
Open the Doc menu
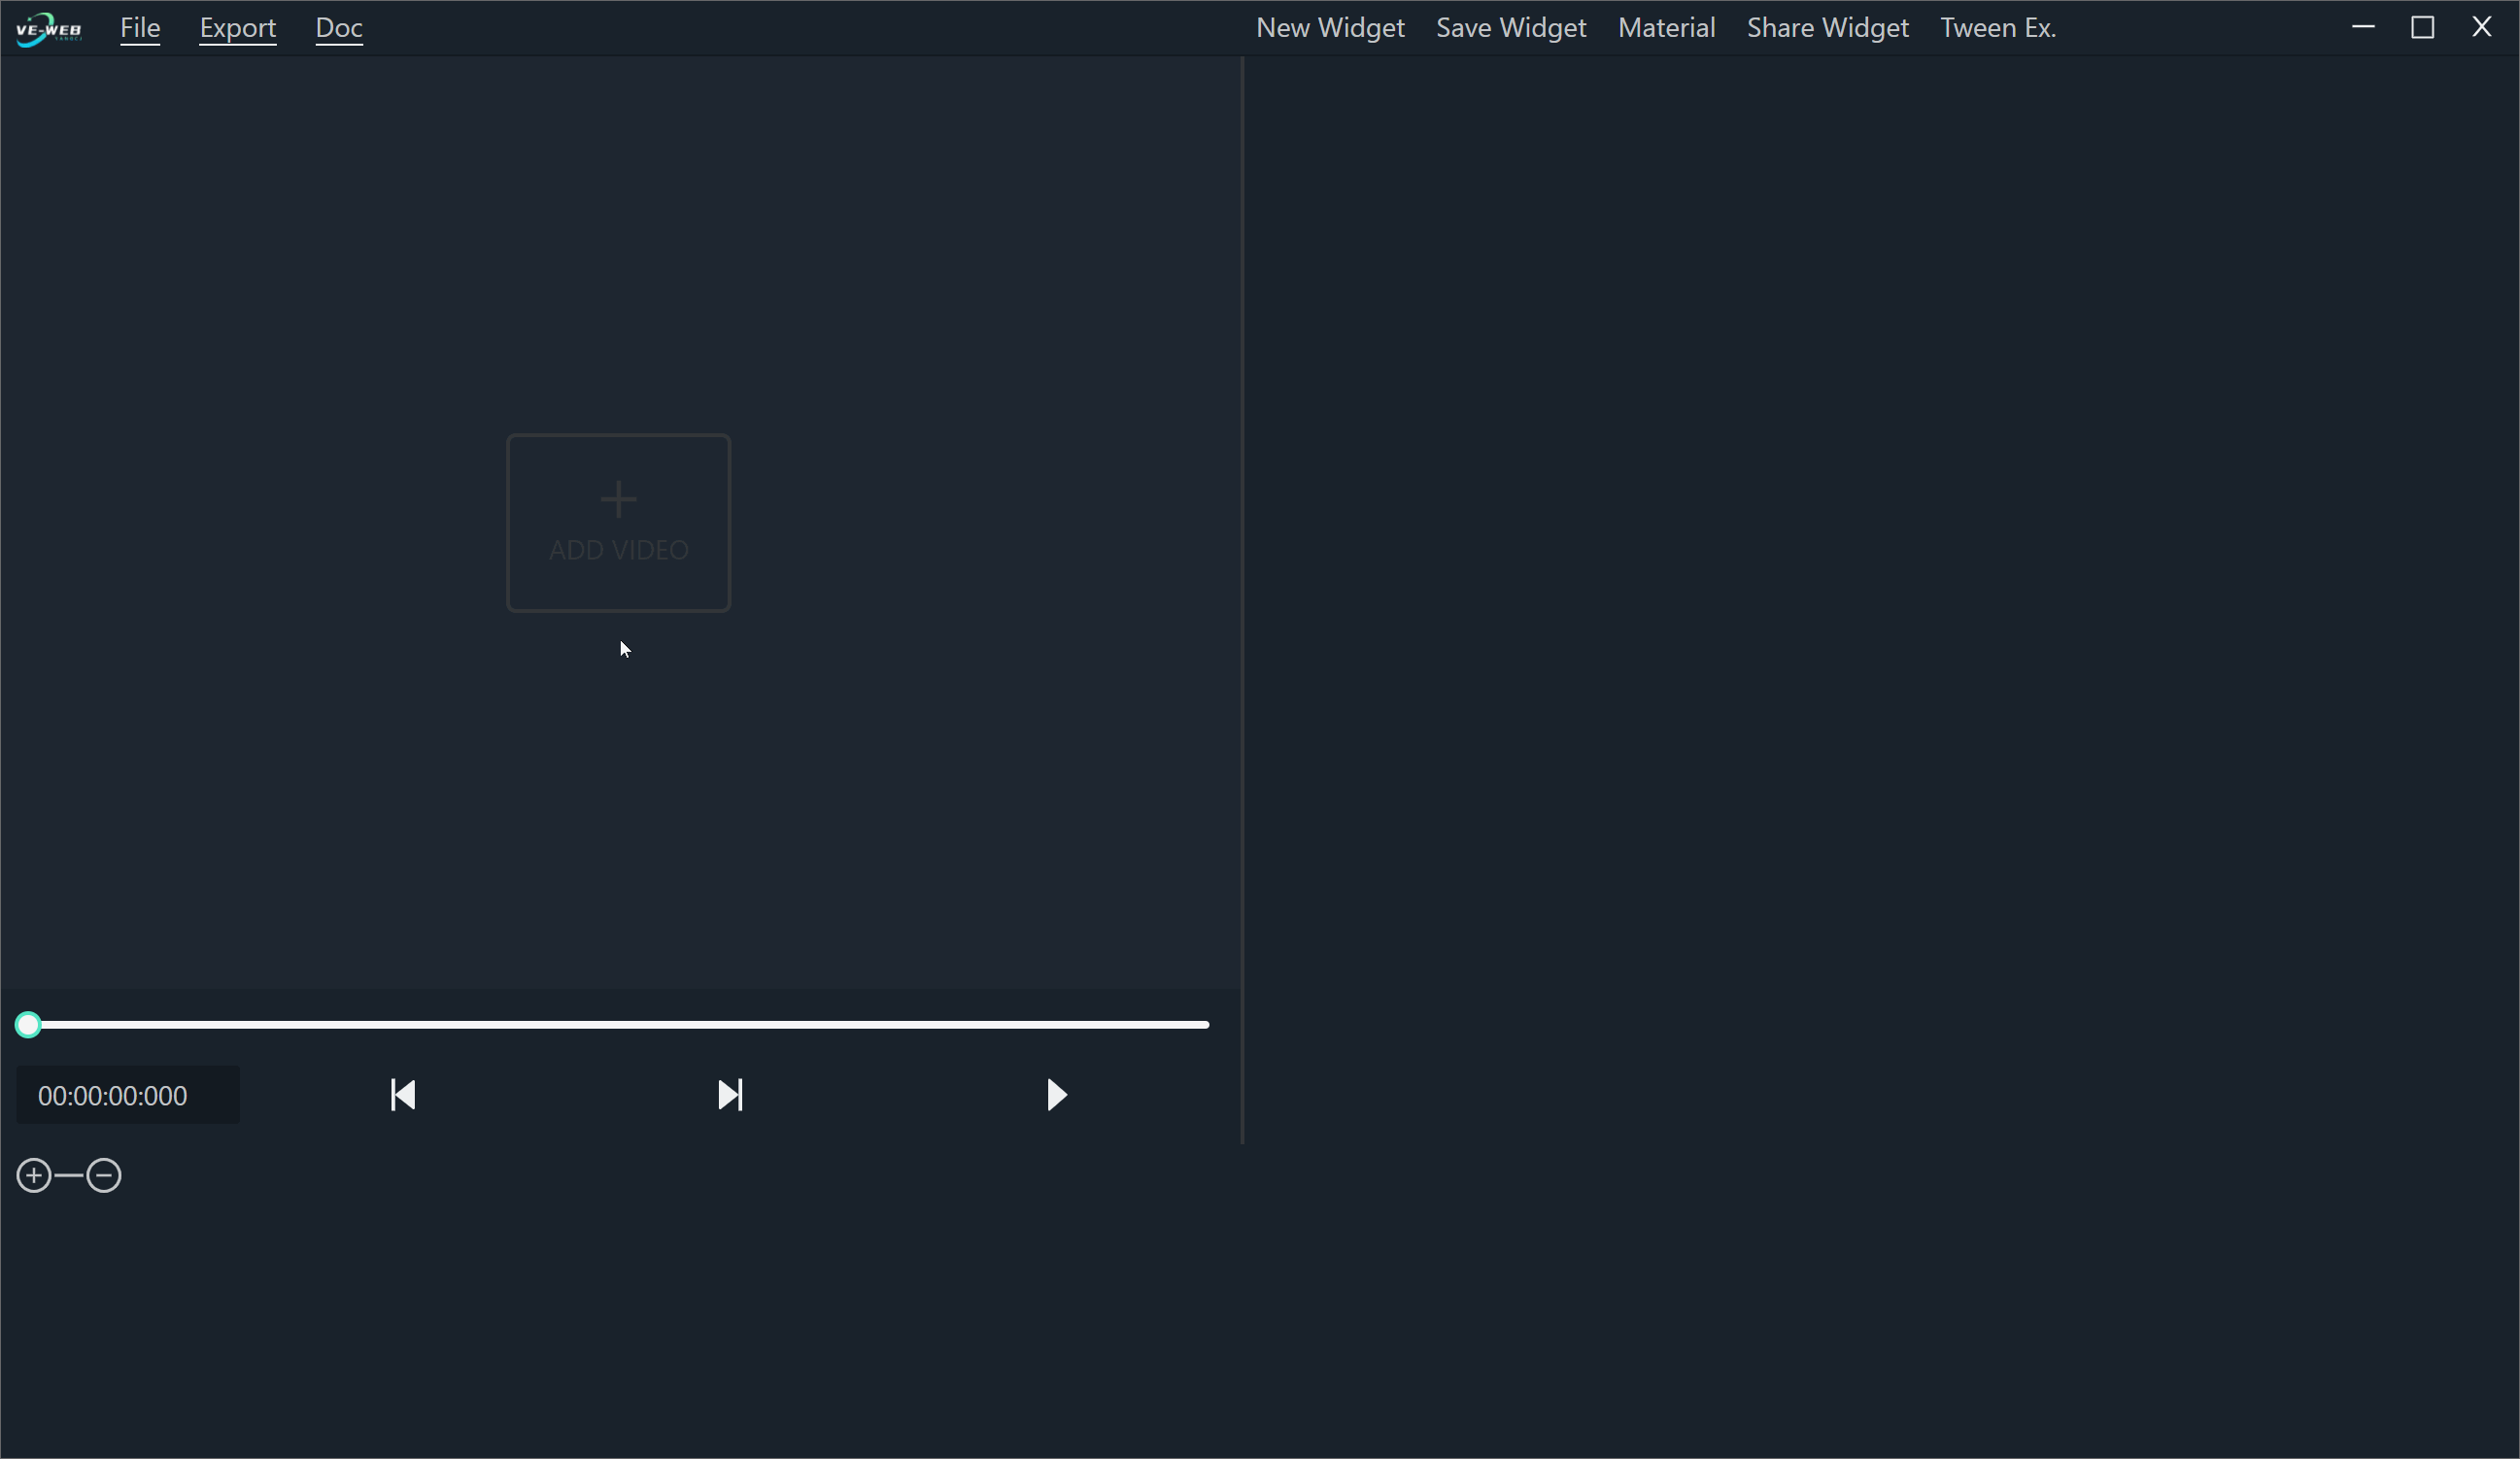[x=338, y=28]
